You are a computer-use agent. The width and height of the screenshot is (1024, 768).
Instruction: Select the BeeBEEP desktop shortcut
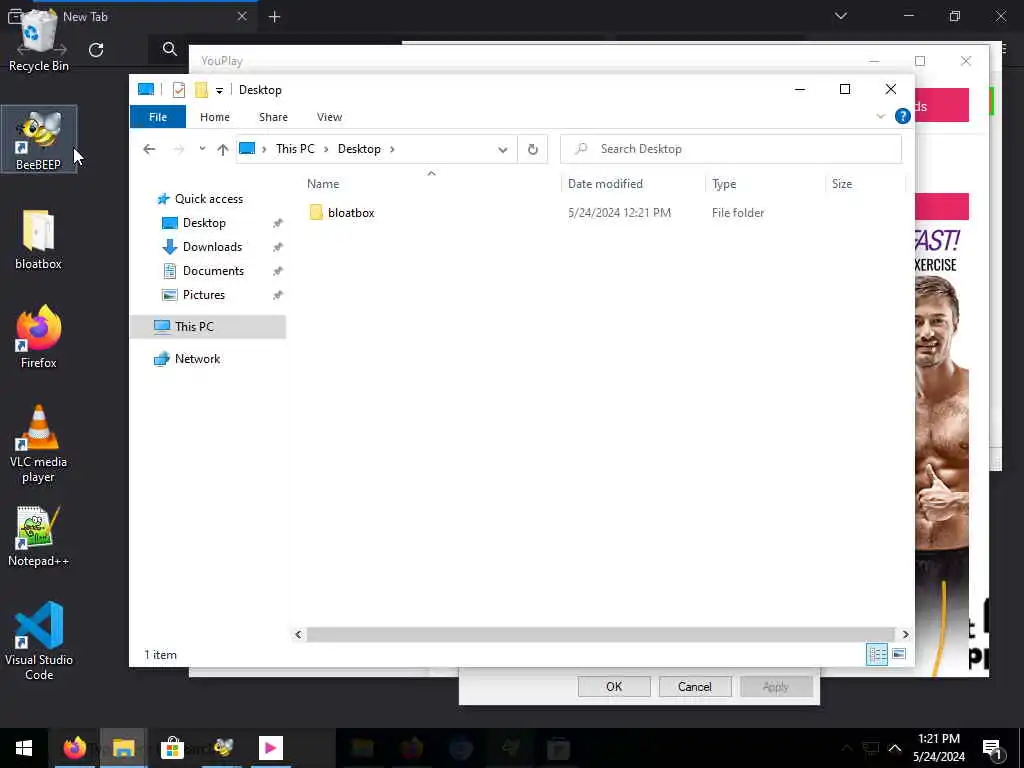[39, 140]
